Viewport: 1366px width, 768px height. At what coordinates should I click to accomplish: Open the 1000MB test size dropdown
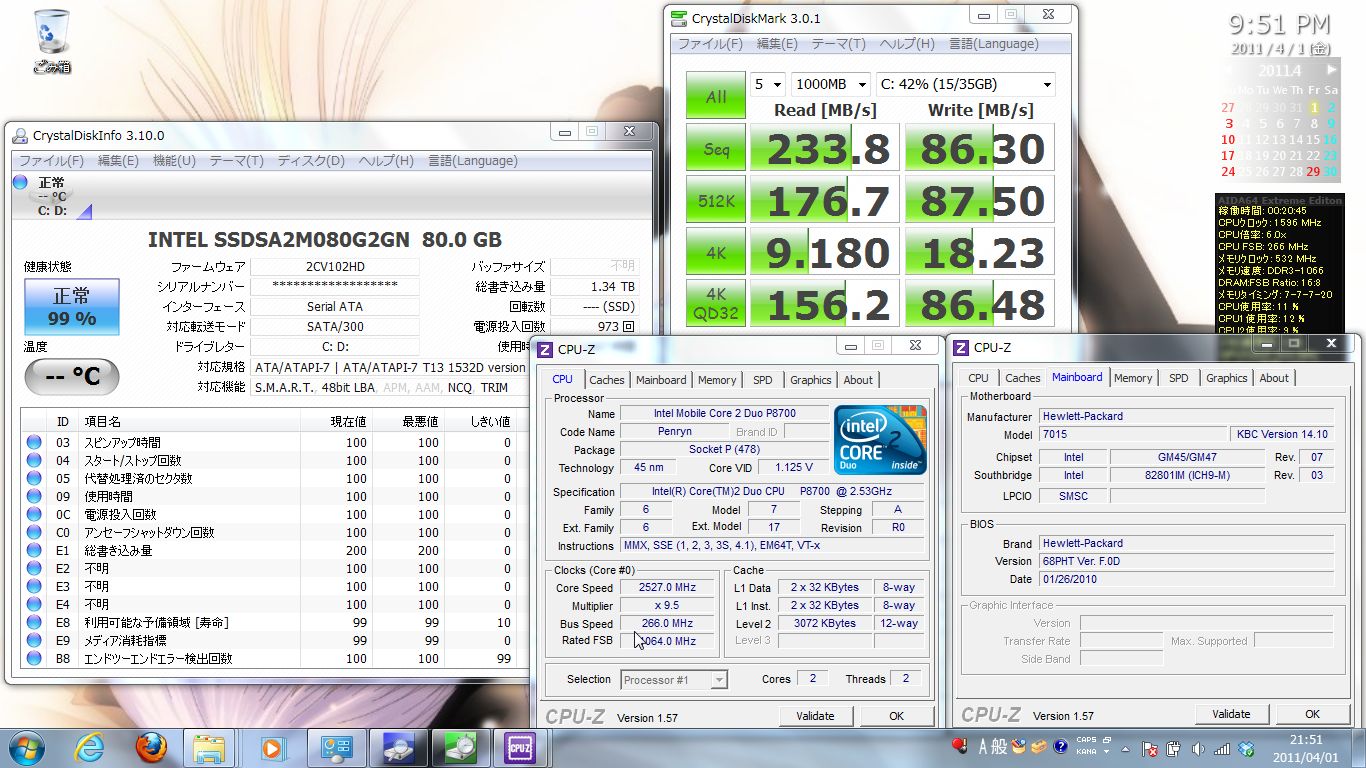pyautogui.click(x=830, y=84)
